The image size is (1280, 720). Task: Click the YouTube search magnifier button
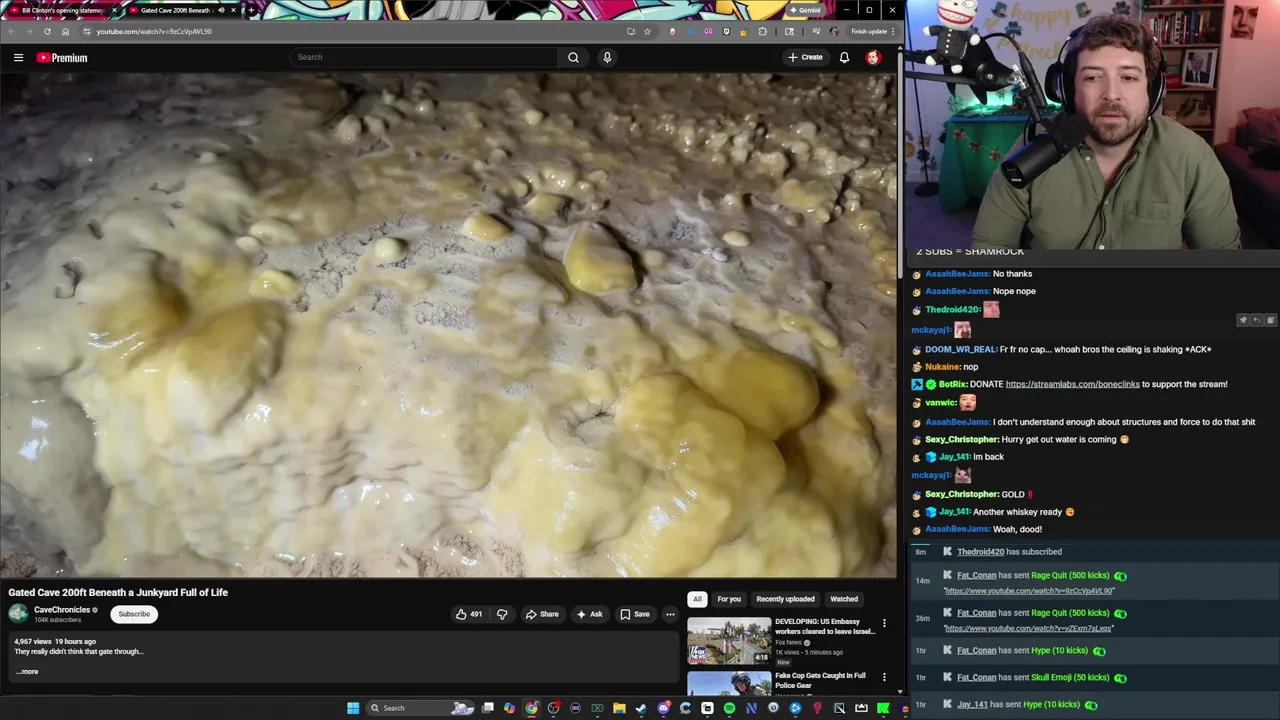(573, 57)
